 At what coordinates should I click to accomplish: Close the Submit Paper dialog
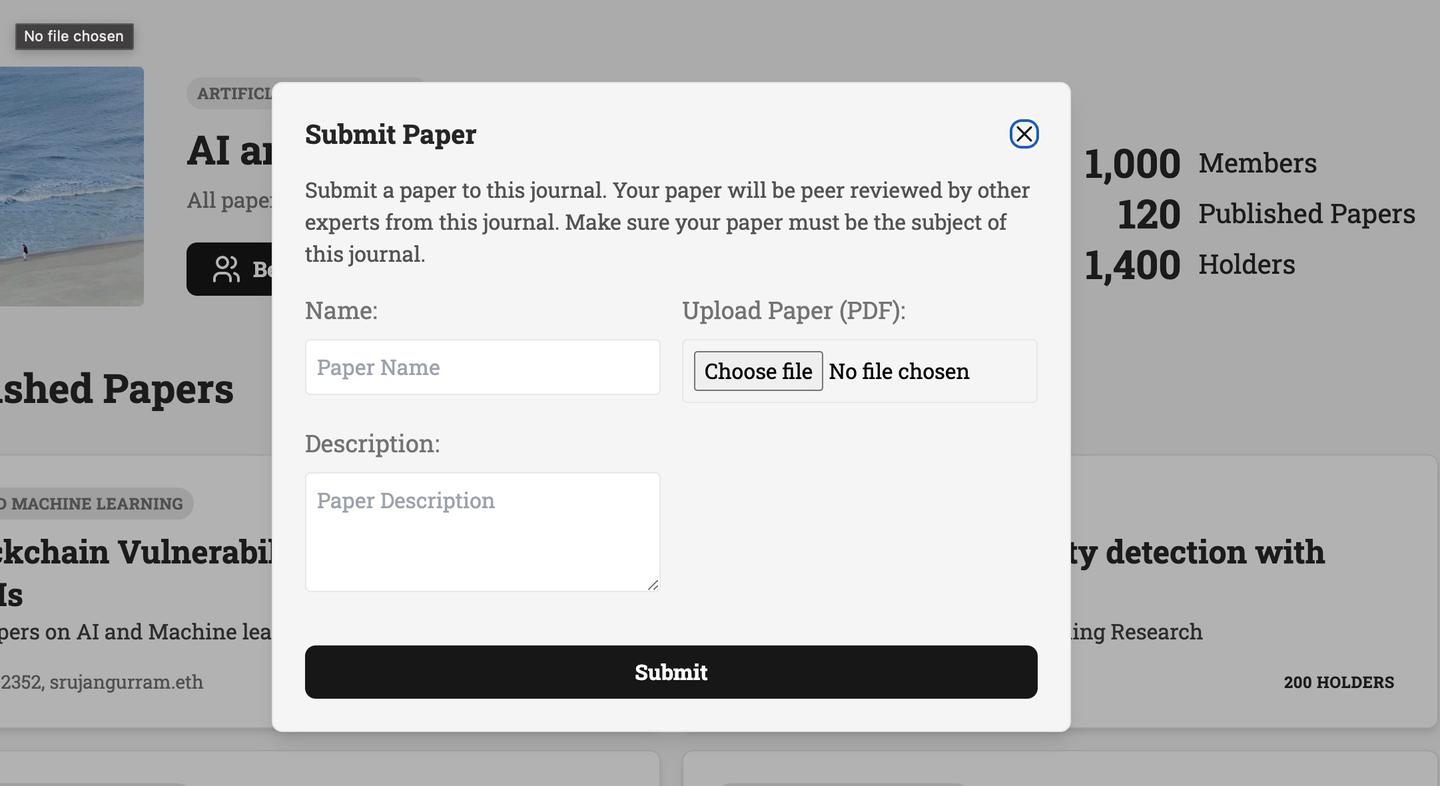point(1023,134)
